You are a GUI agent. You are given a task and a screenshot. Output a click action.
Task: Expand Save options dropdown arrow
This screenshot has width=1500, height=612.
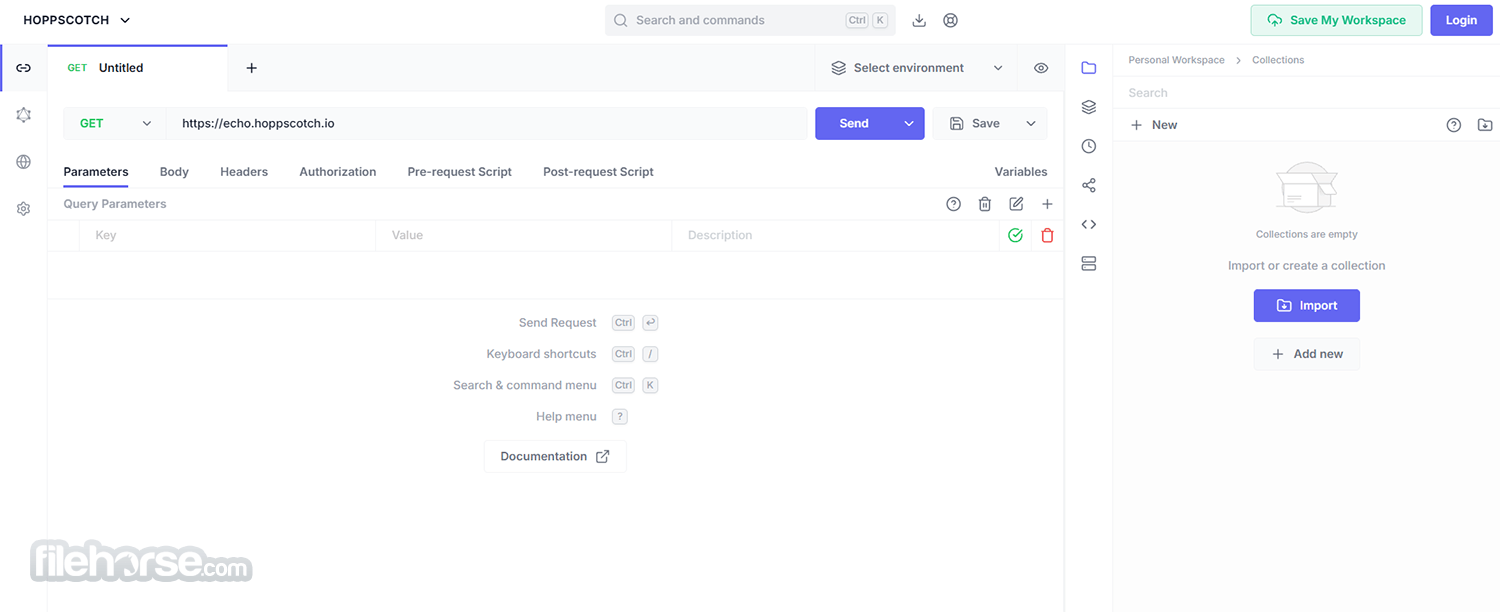[1031, 123]
